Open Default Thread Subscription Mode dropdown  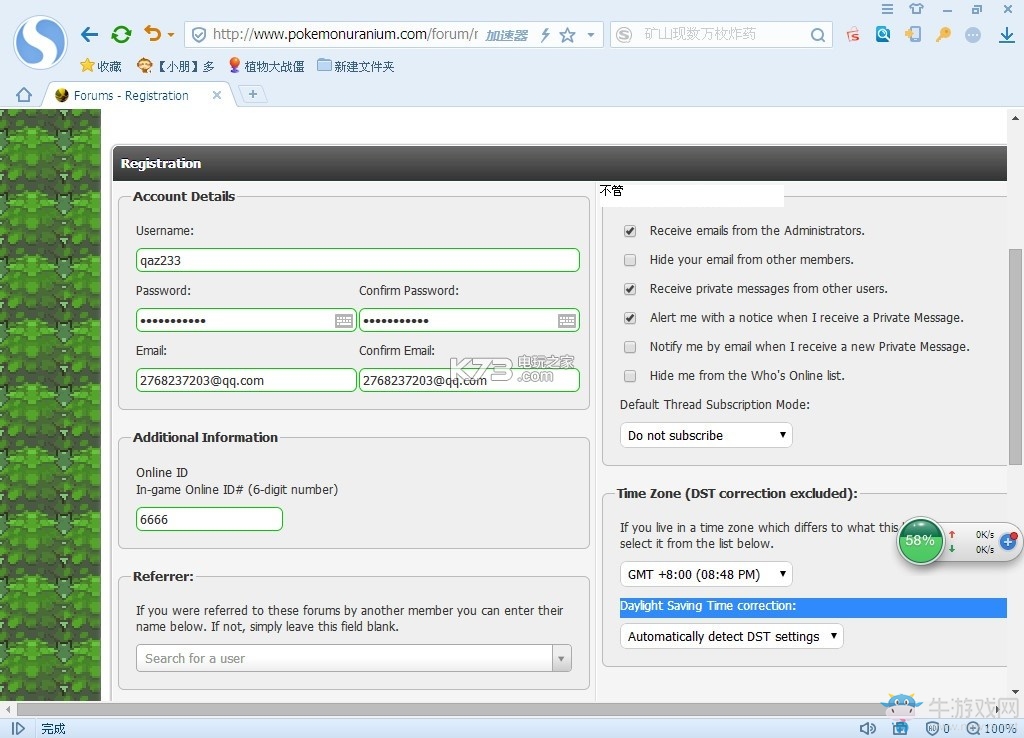[x=706, y=435]
